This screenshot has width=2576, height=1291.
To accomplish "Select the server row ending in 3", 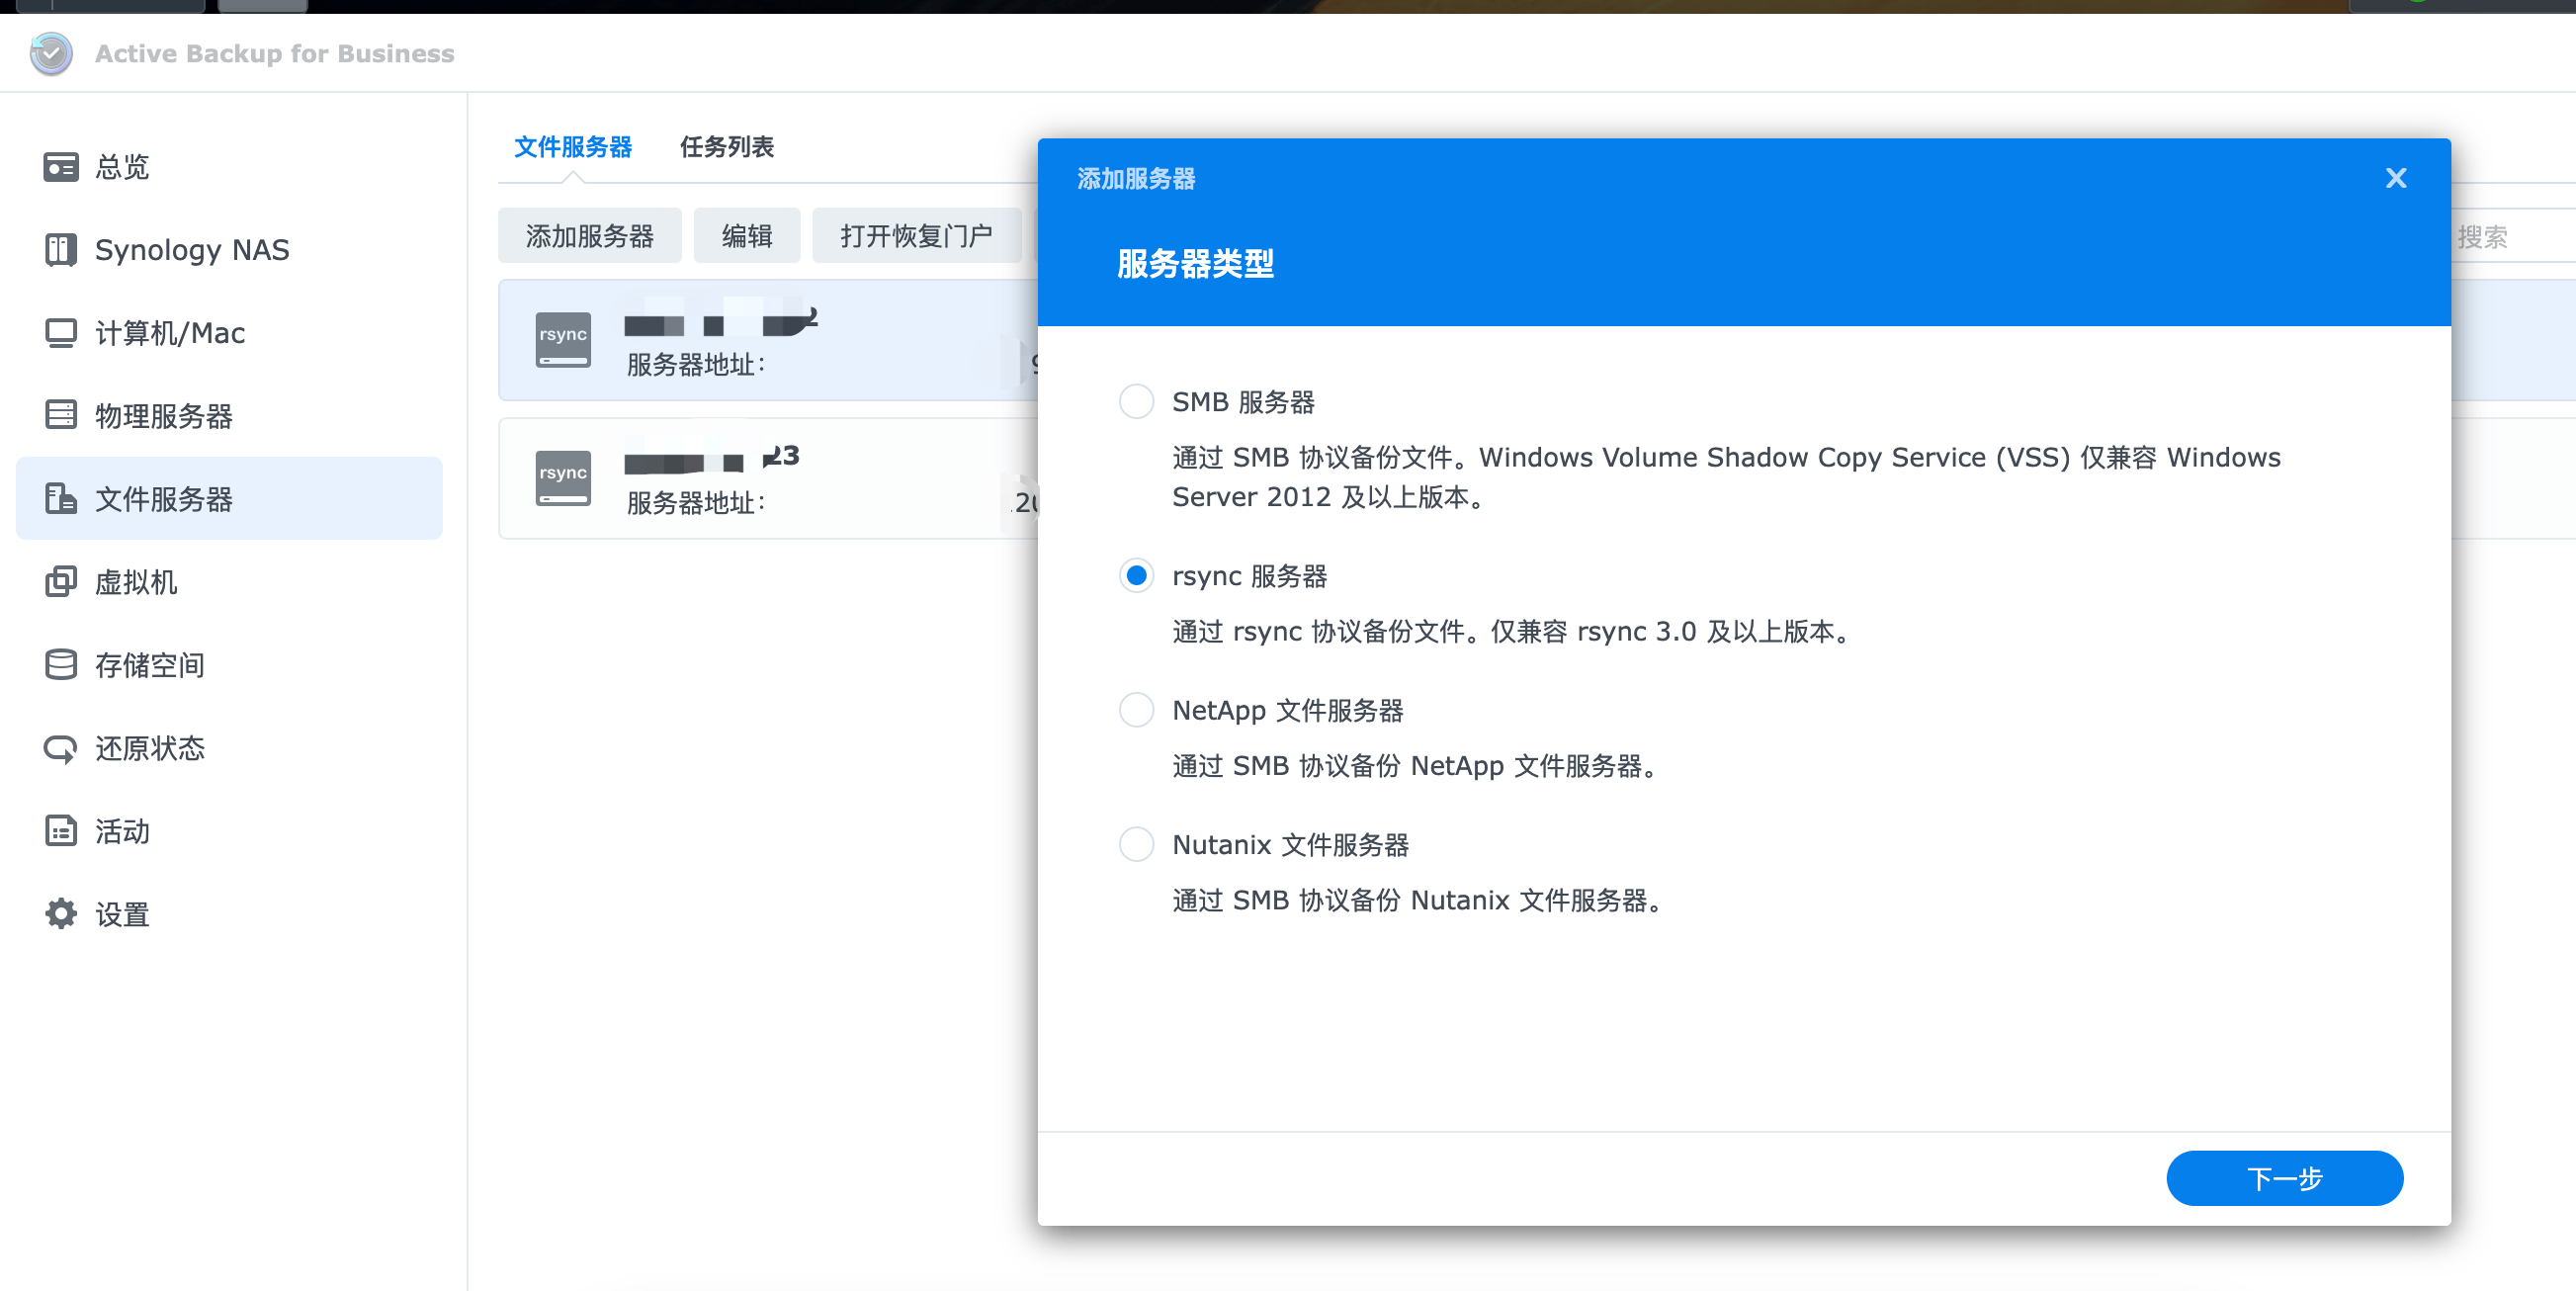I will click(768, 478).
